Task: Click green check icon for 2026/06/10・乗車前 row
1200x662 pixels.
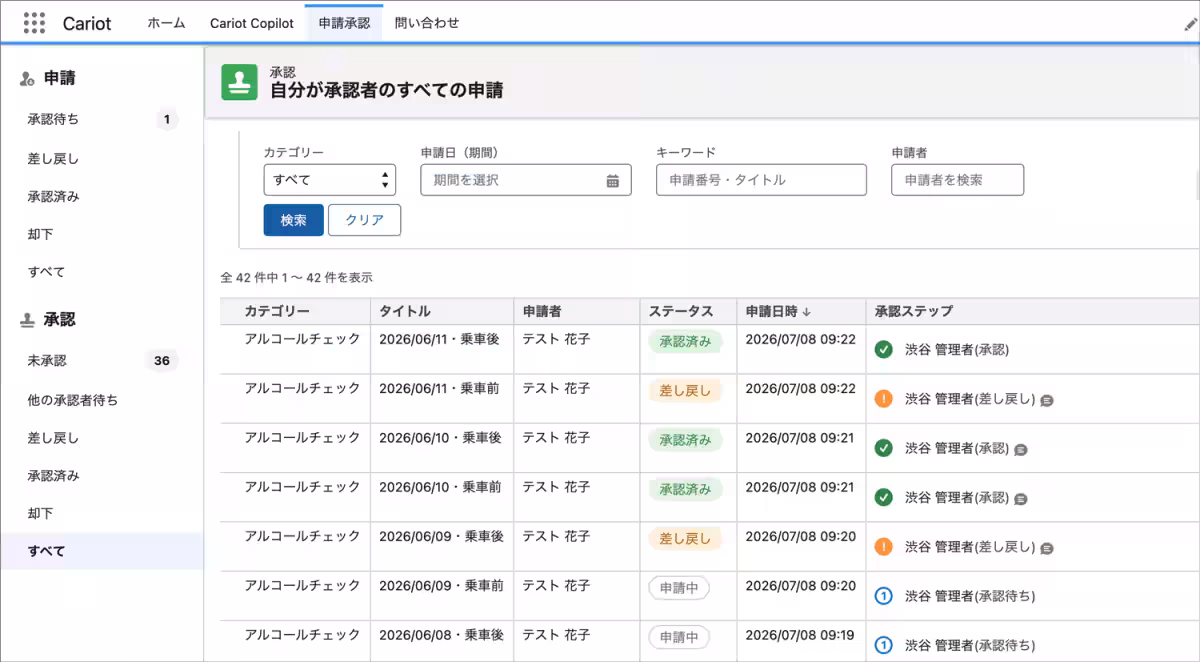Action: [x=883, y=497]
